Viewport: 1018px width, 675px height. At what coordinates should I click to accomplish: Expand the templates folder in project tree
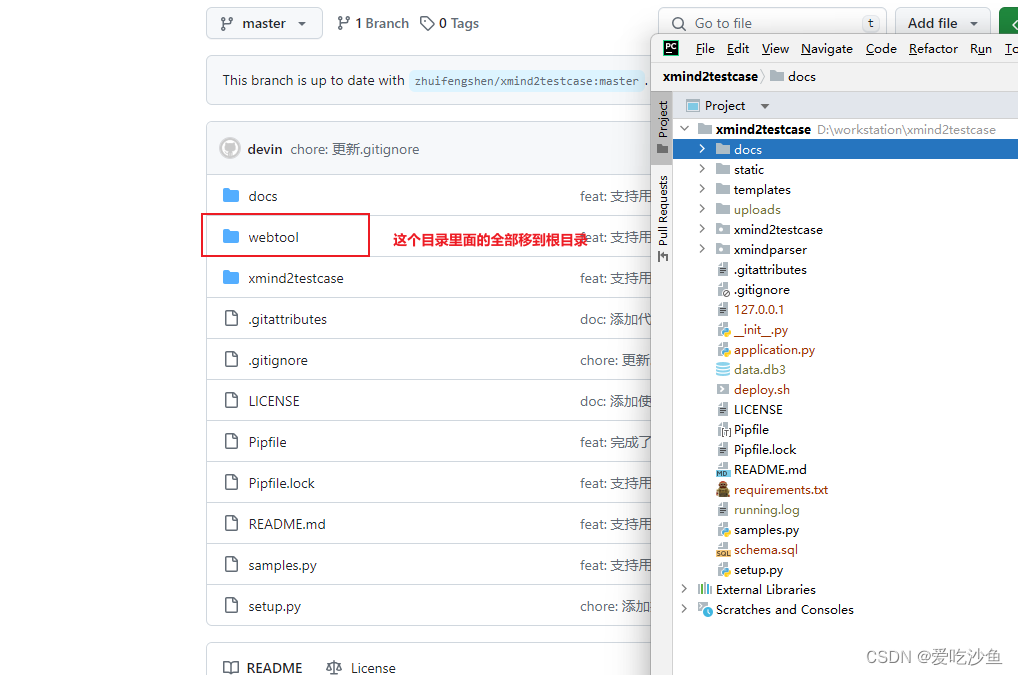pos(702,190)
